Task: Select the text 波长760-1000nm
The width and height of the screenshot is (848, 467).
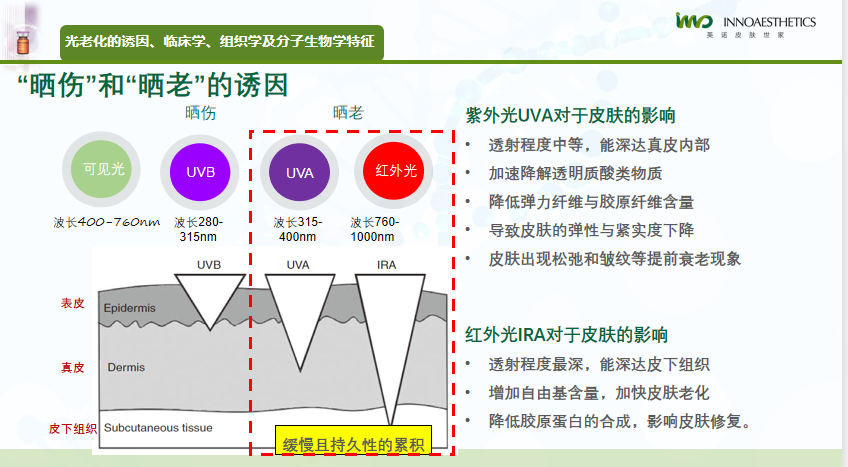Action: tap(374, 229)
